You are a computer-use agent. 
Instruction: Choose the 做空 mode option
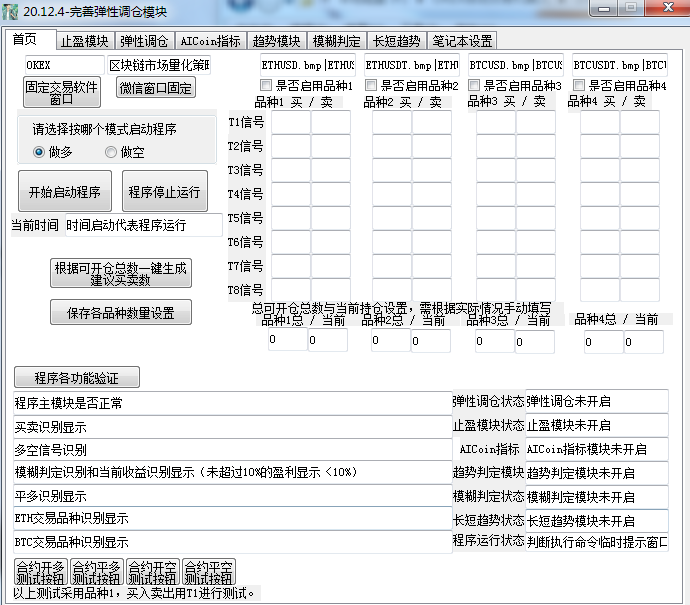coord(111,152)
